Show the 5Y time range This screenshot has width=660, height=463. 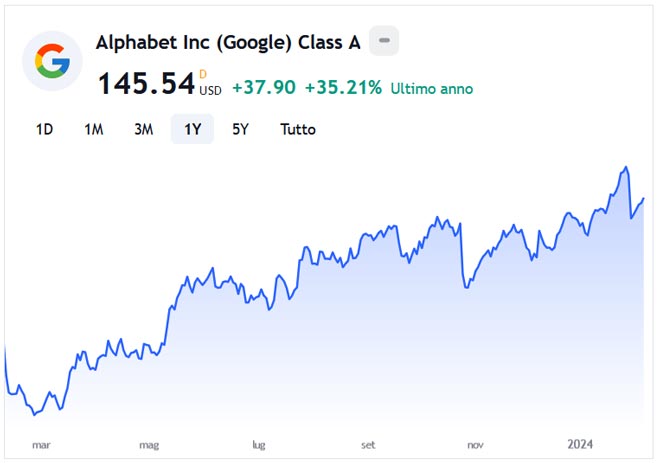click(240, 129)
